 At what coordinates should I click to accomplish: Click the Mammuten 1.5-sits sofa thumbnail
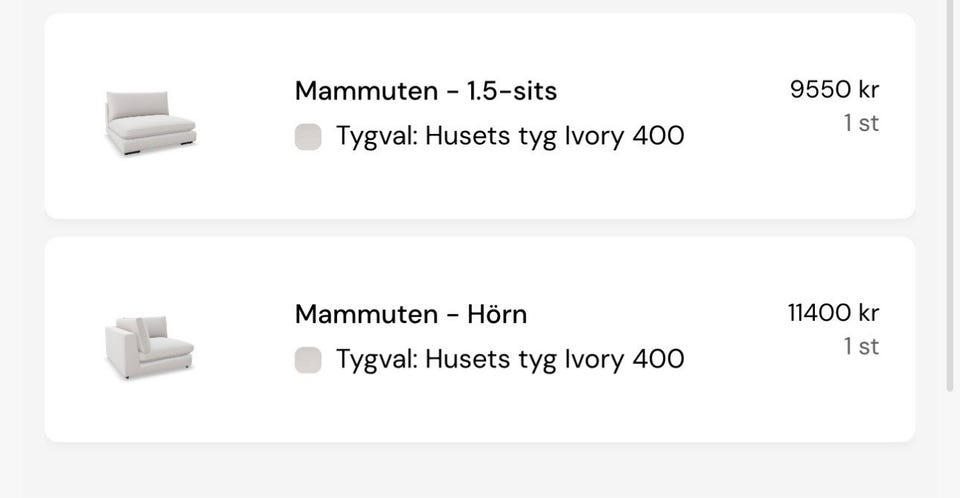coord(151,122)
